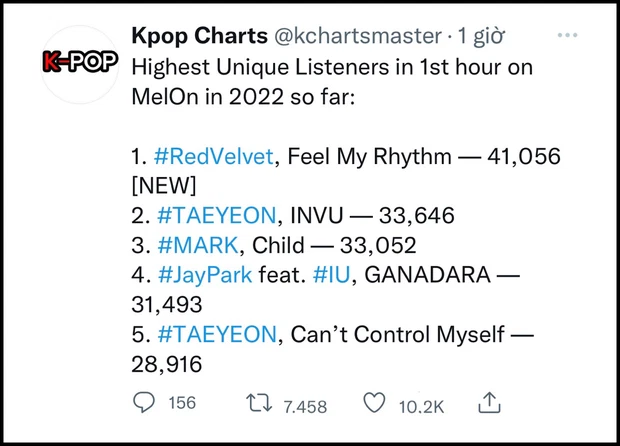Image resolution: width=620 pixels, height=446 pixels.
Task: Open the #MARK hashtag
Action: [x=198, y=245]
